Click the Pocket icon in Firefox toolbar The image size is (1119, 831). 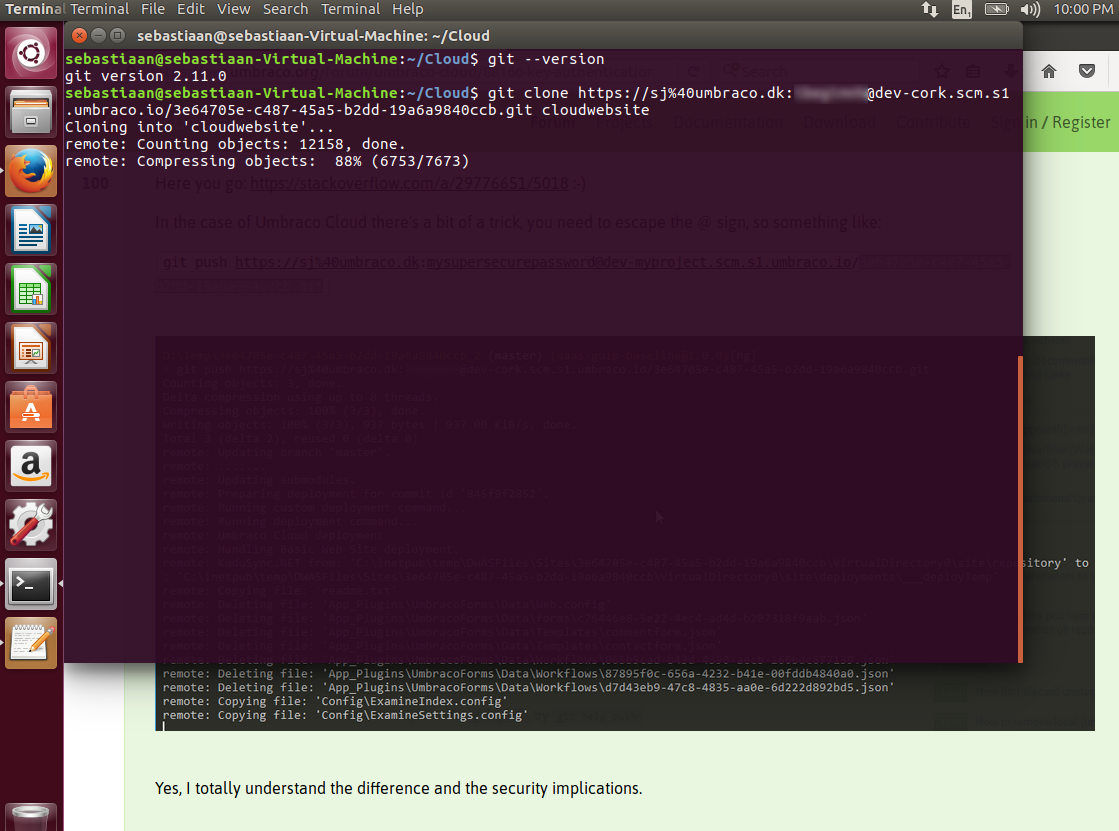click(x=1086, y=71)
